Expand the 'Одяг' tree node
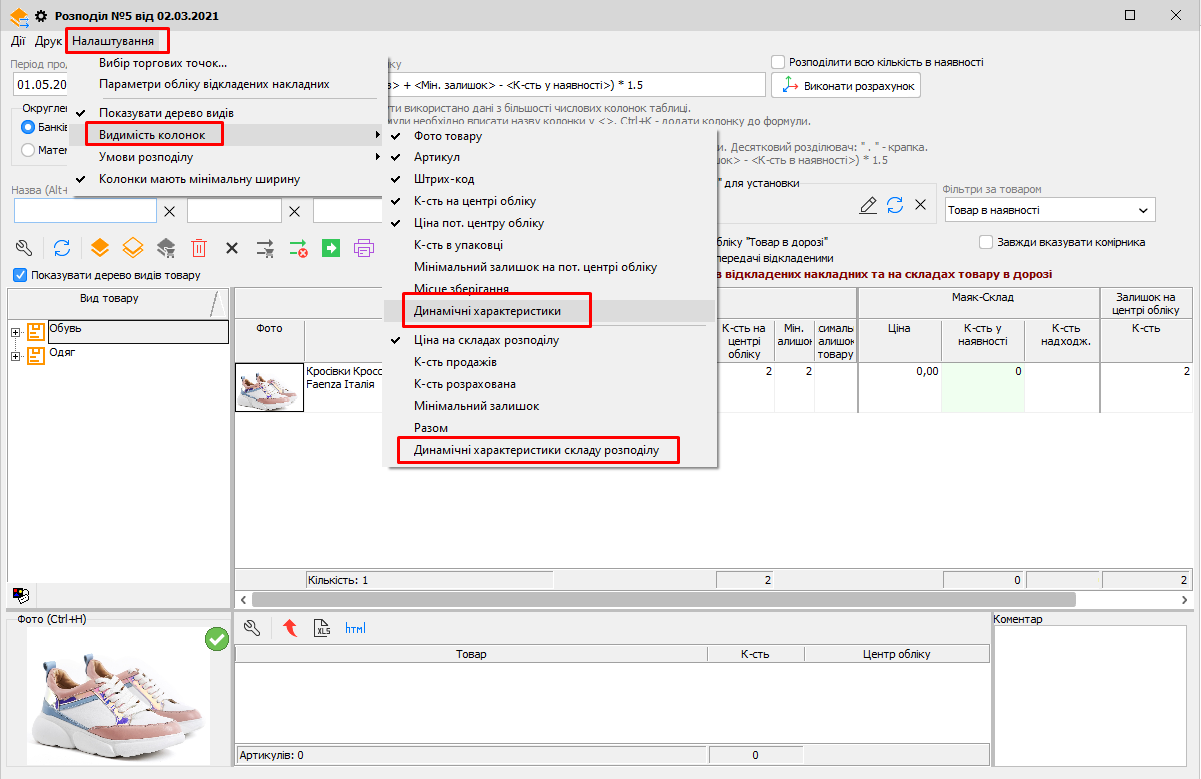The height and width of the screenshot is (779, 1201). point(16,355)
